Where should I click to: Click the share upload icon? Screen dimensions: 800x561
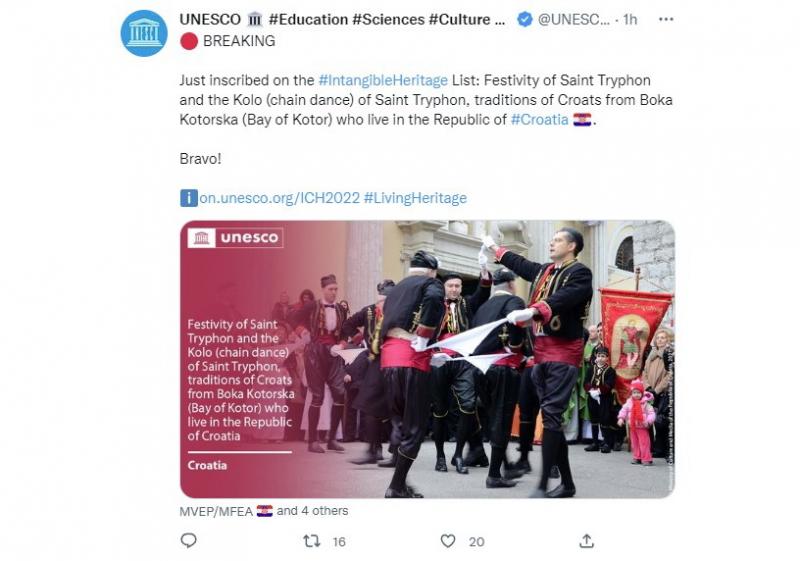(x=587, y=541)
